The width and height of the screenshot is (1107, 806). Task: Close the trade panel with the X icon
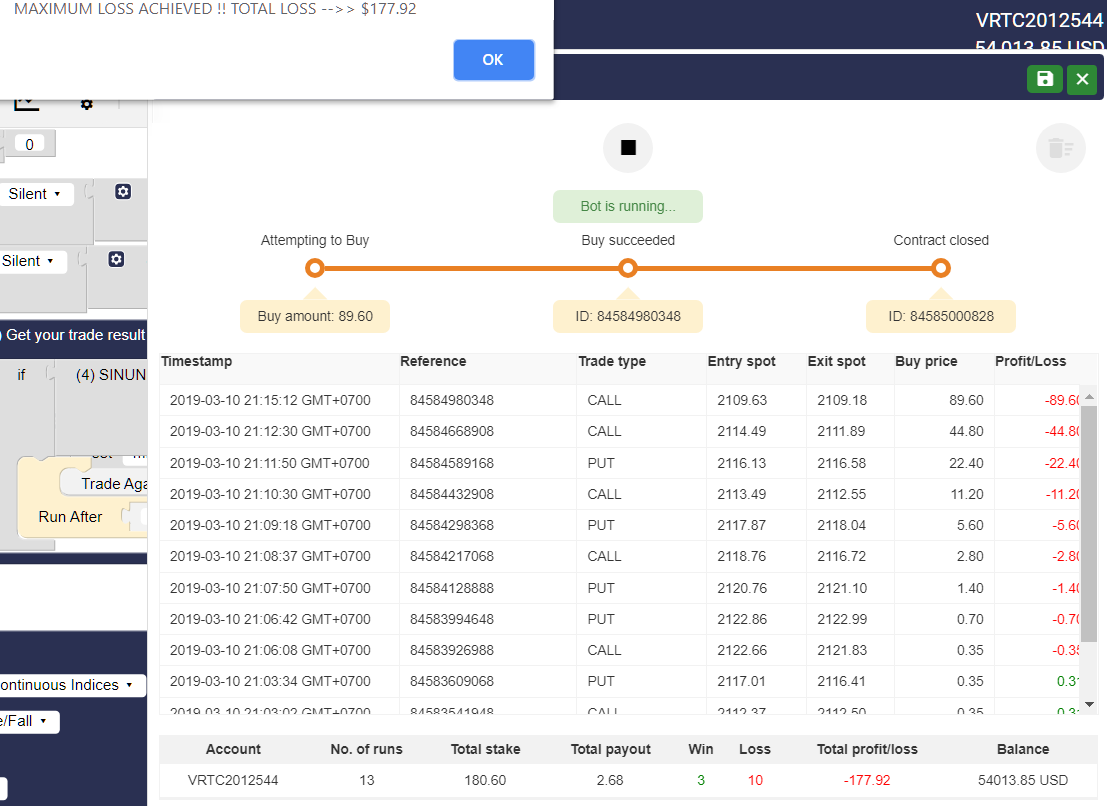pos(1082,78)
